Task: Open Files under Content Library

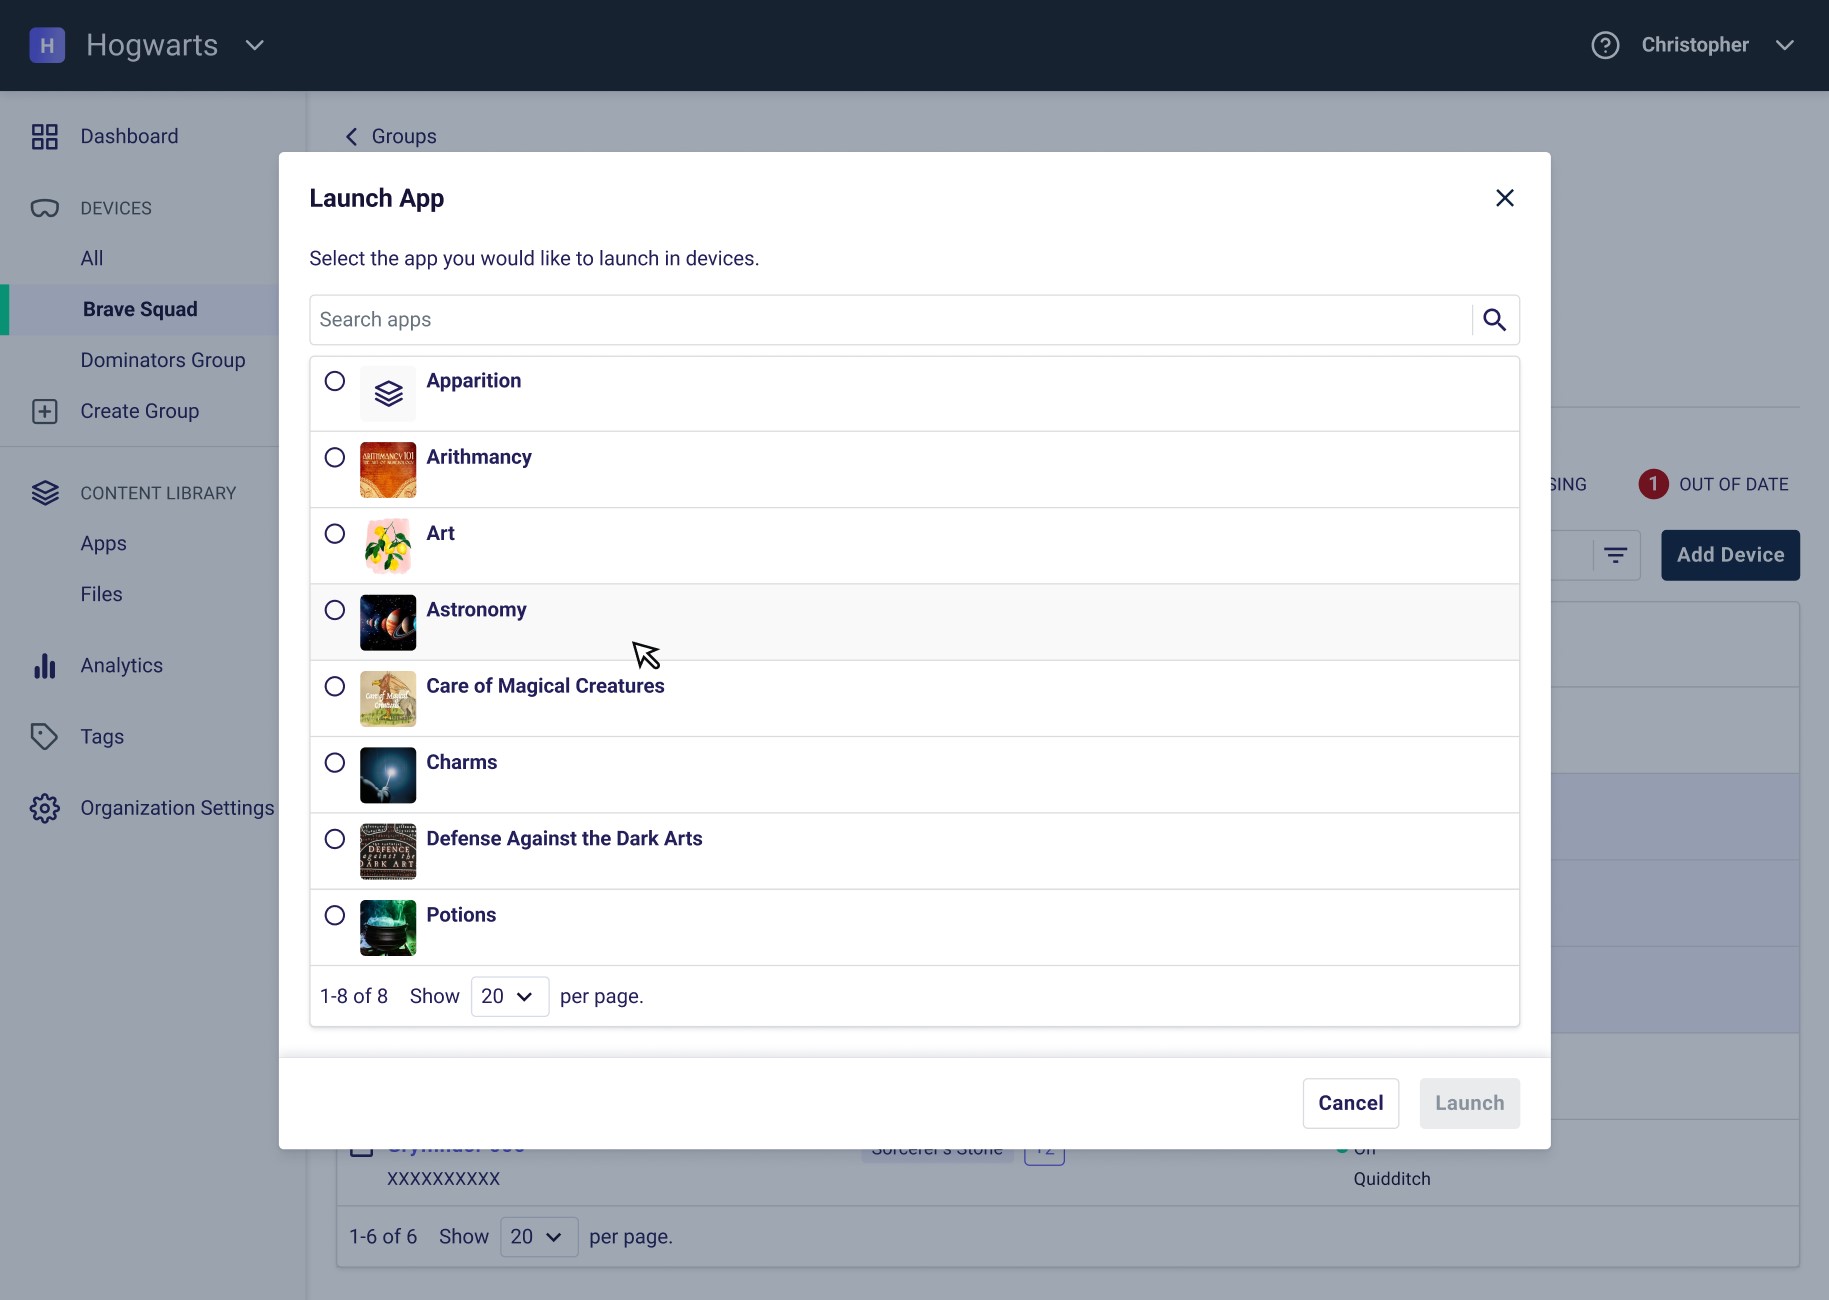Action: click(x=101, y=594)
